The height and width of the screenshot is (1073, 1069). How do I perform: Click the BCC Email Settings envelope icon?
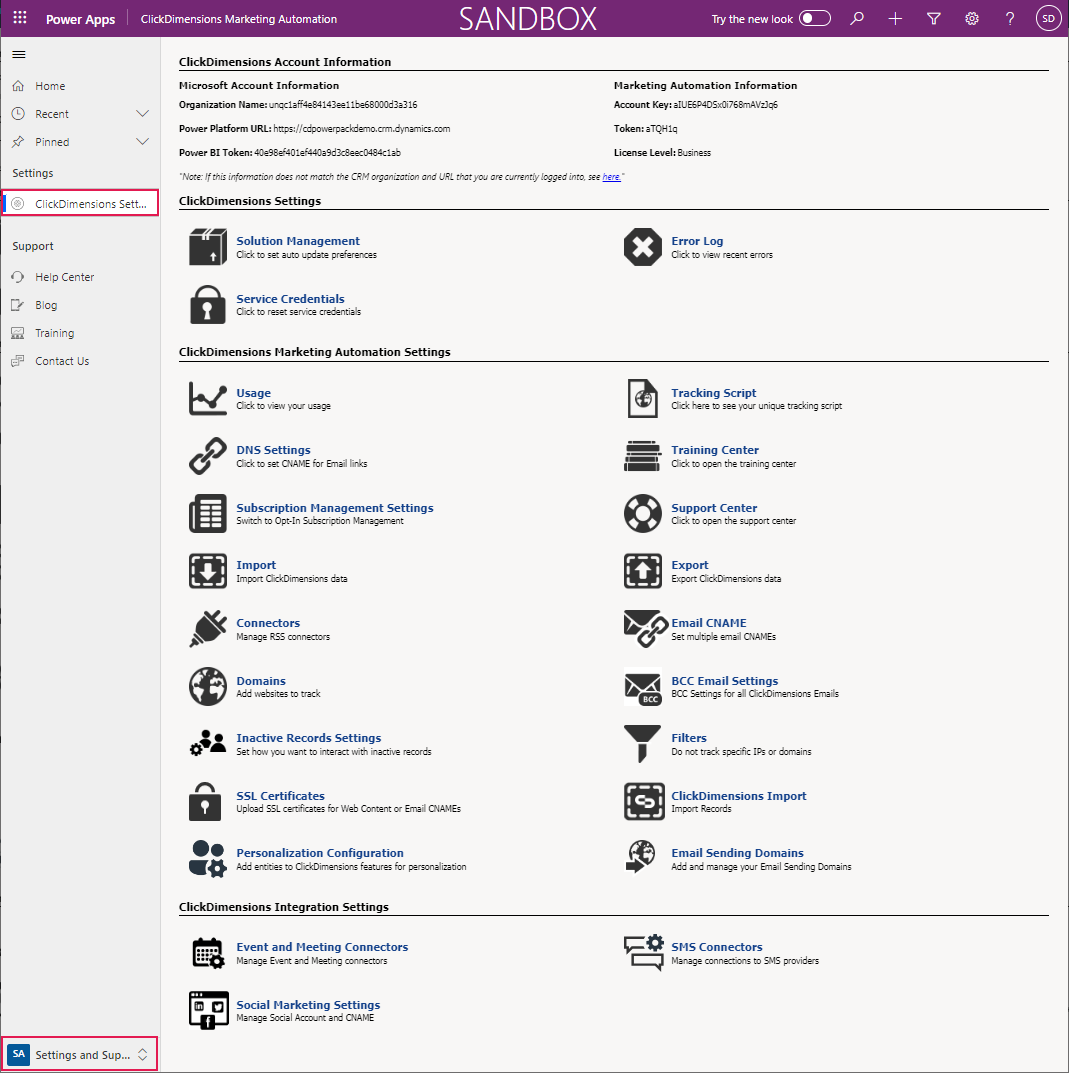(x=643, y=686)
